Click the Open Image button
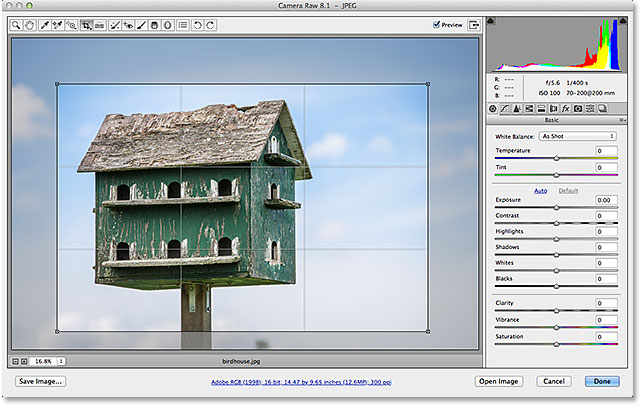 click(498, 381)
